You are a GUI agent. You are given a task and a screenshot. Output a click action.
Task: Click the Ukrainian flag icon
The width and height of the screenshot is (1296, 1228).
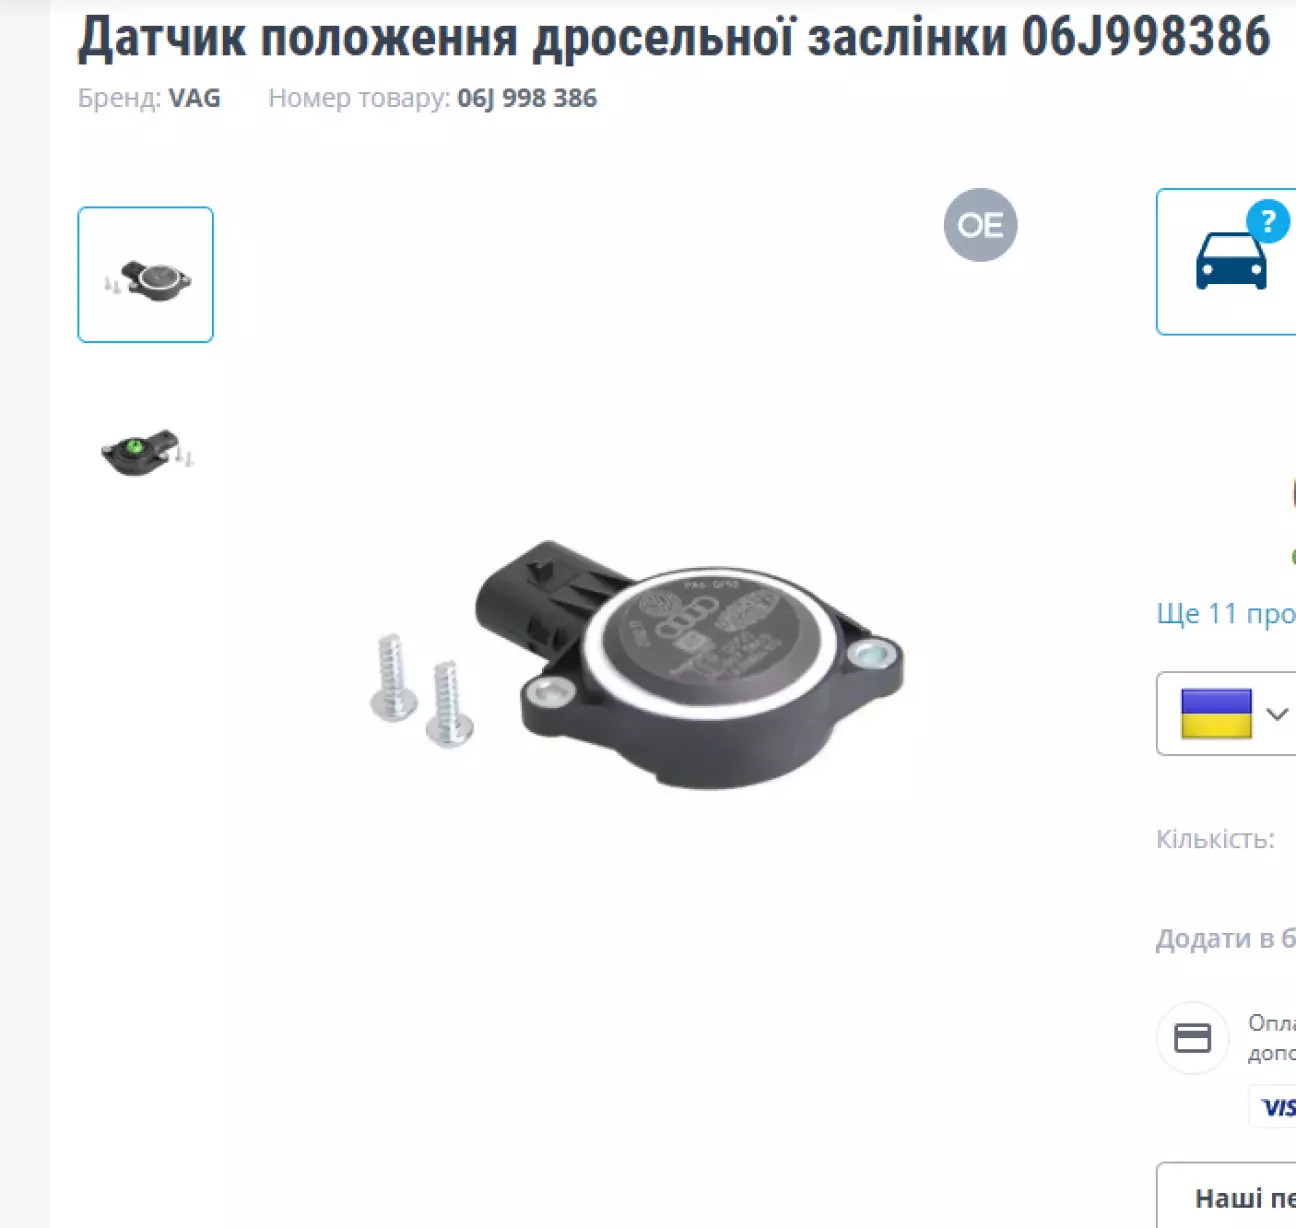point(1216,714)
